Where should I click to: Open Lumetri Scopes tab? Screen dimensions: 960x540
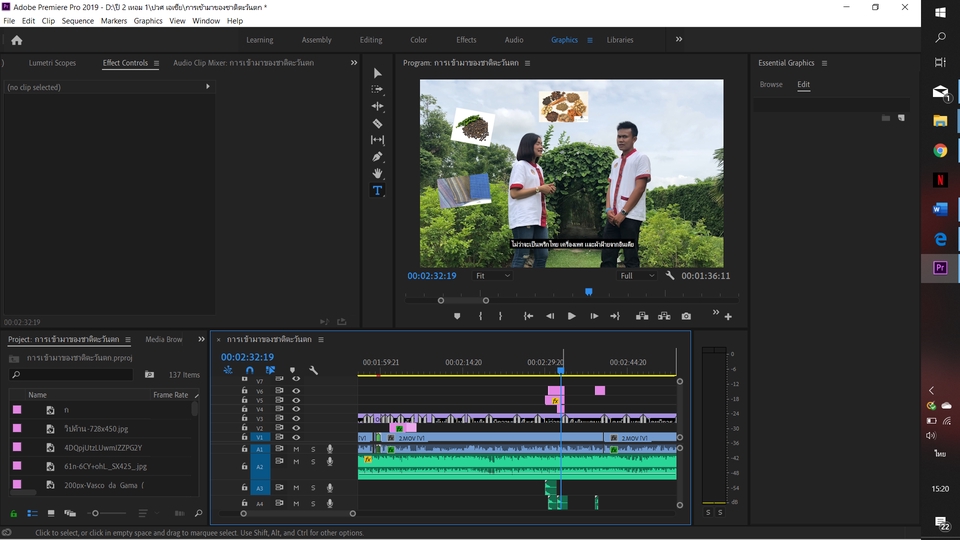(52, 62)
